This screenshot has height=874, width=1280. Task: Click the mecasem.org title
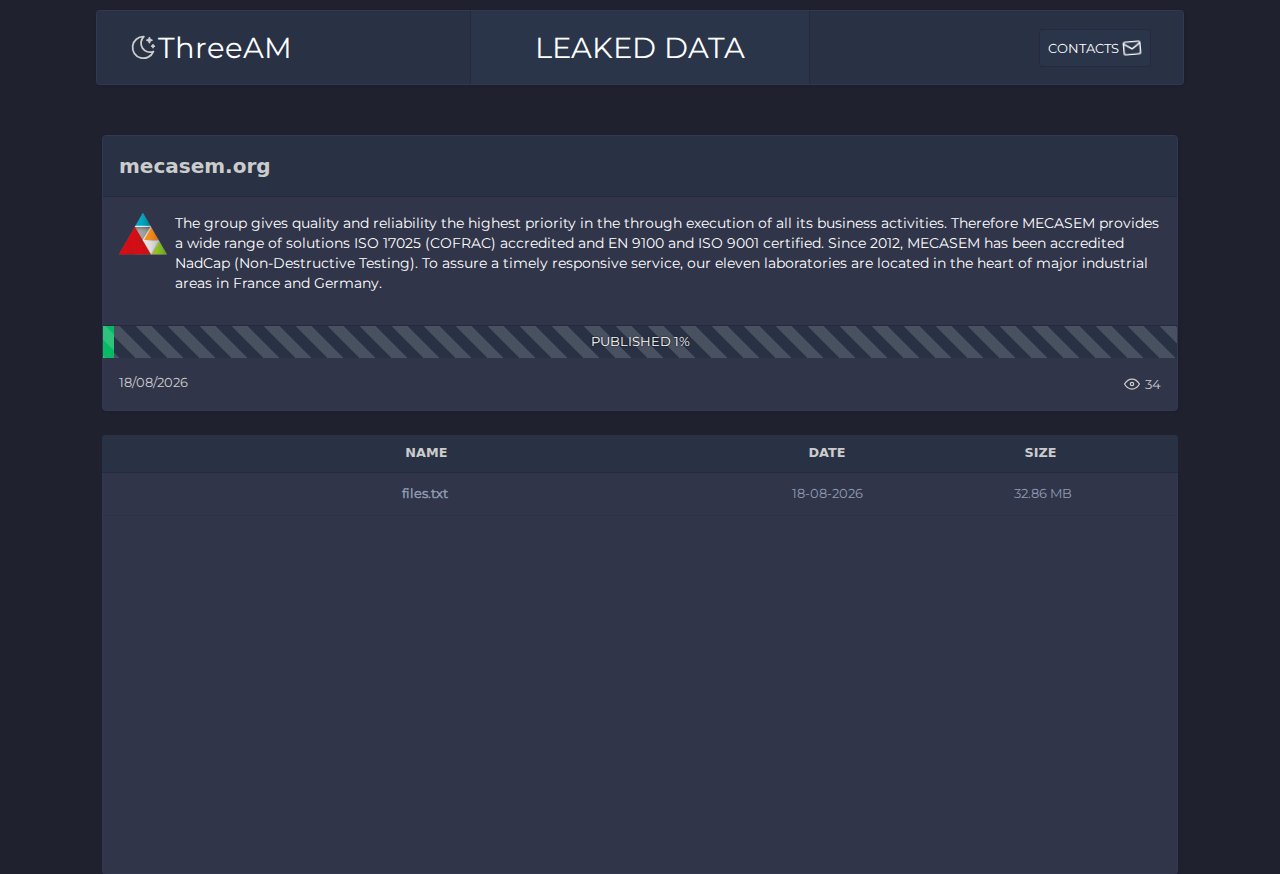(x=195, y=166)
